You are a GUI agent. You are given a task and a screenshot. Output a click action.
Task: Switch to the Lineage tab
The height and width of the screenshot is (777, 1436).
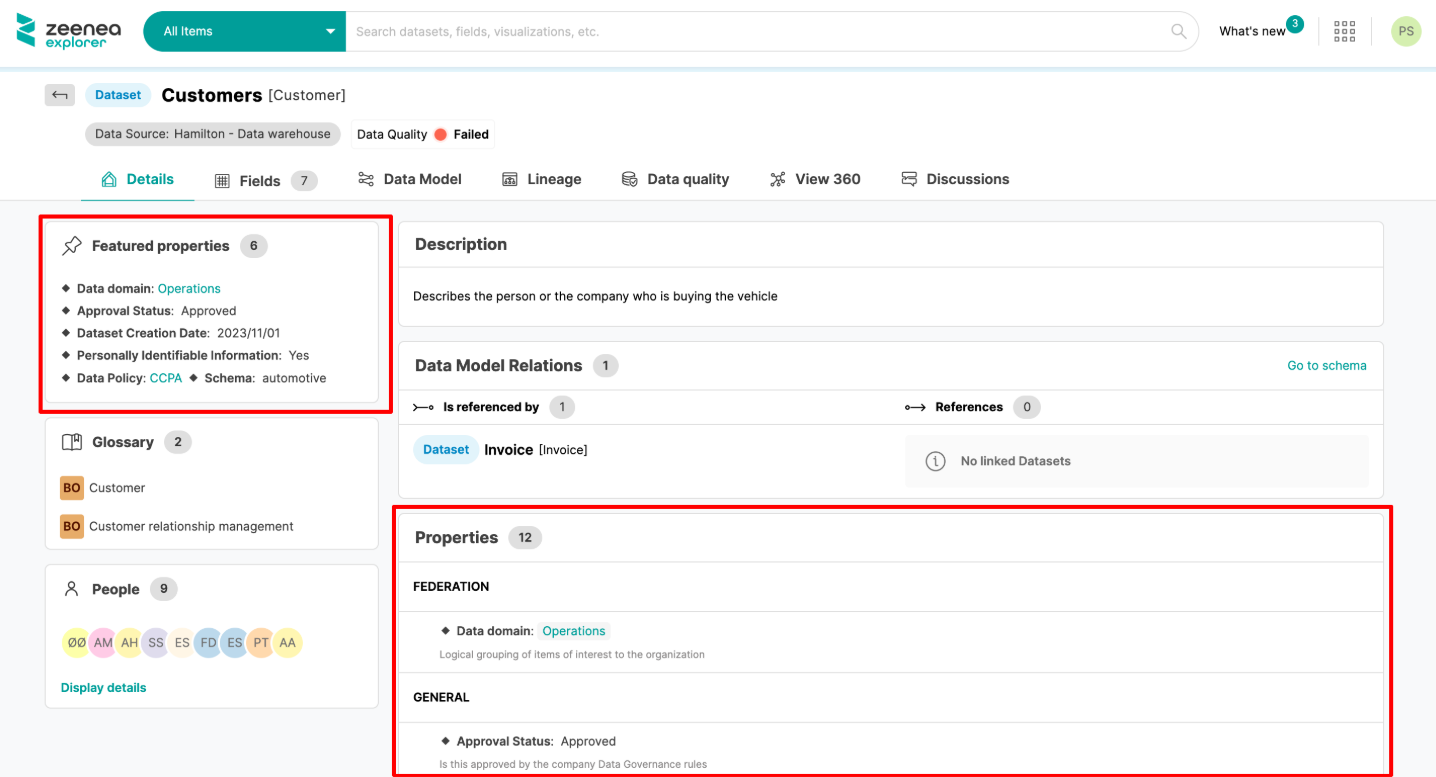tap(541, 179)
